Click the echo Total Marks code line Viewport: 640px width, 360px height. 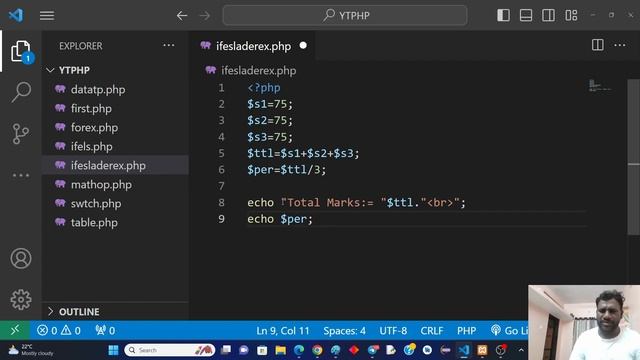[x=356, y=202]
